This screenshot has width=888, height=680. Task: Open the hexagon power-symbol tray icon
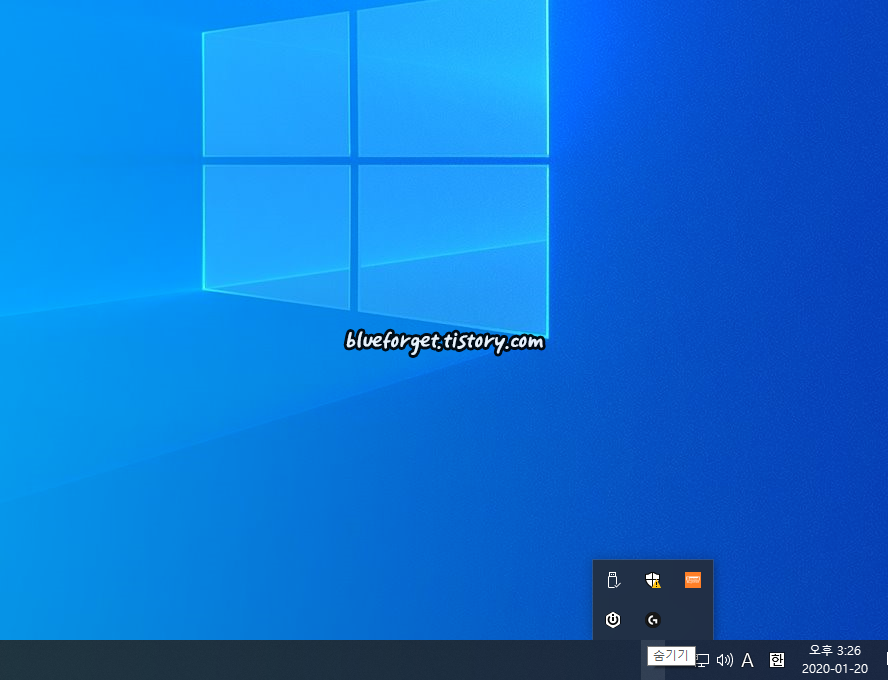click(613, 620)
